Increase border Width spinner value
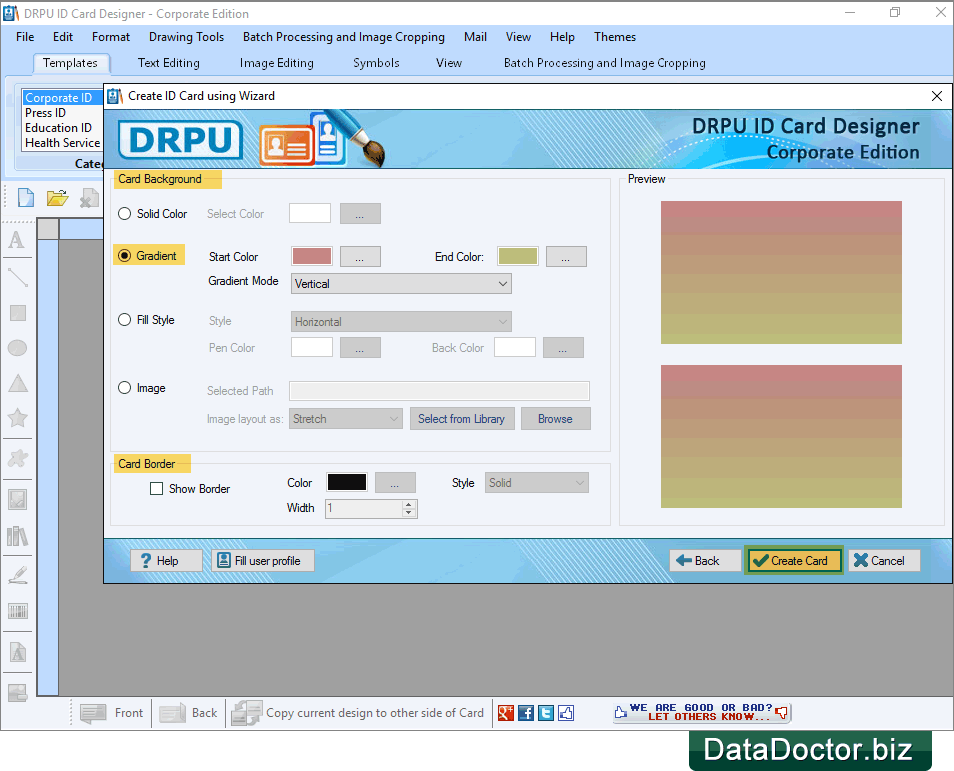The height and width of the screenshot is (771, 954). (409, 504)
